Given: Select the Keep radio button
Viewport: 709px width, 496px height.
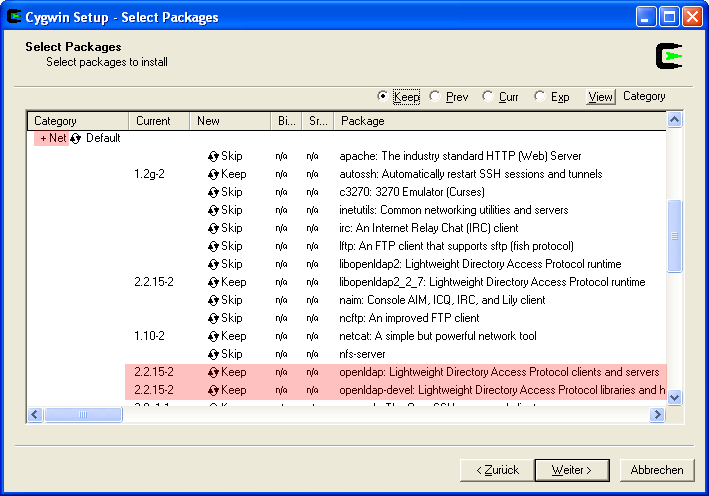Looking at the screenshot, I should coord(383,96).
